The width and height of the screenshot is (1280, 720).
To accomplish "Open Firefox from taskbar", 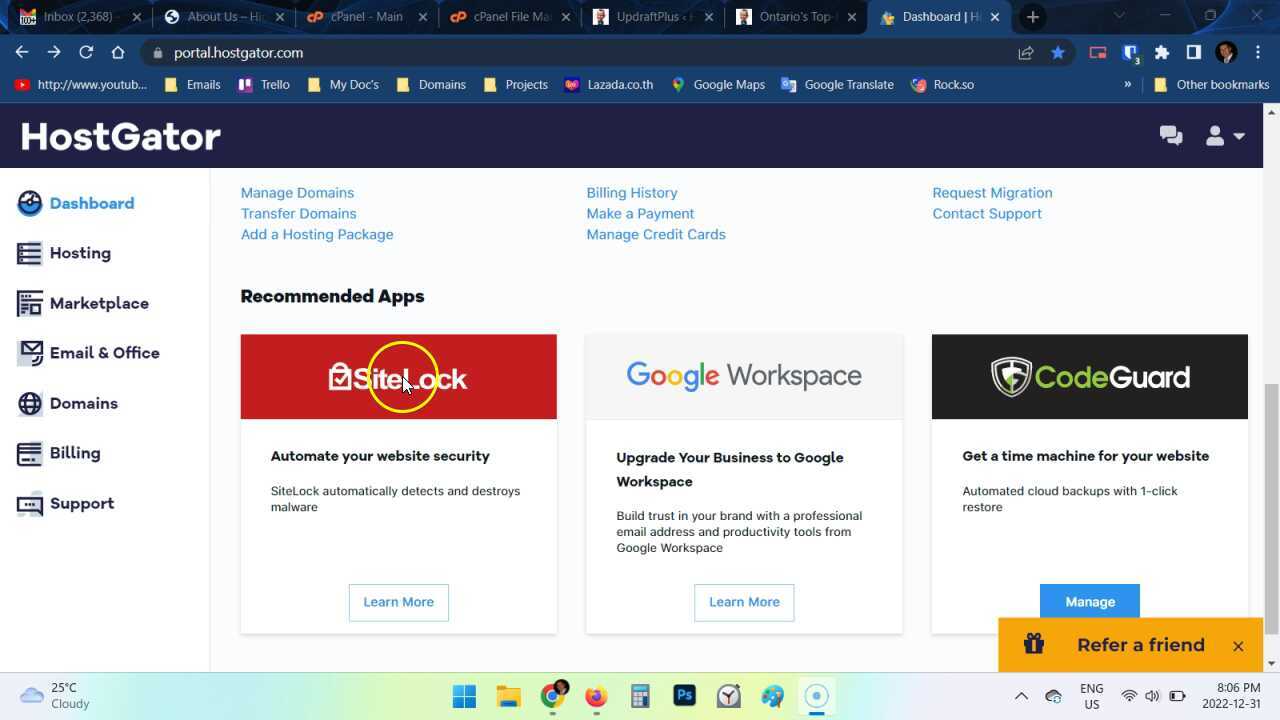I will [597, 696].
